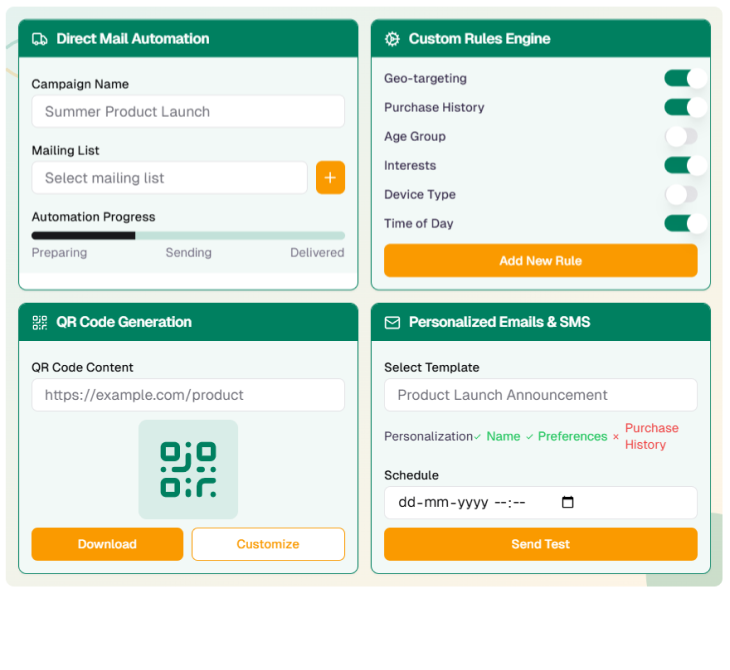Turn on the Device Type toggle
The image size is (730, 670).
(x=681, y=194)
